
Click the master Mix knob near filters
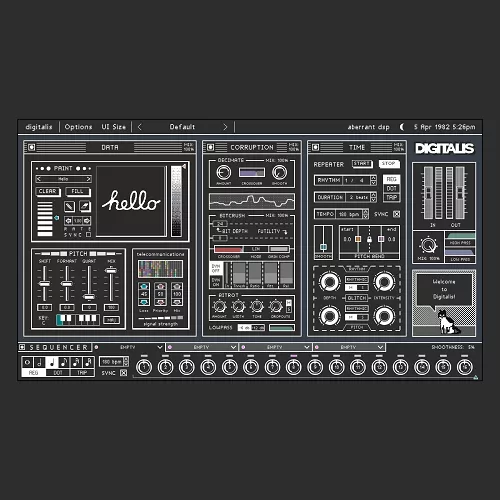coord(429,245)
